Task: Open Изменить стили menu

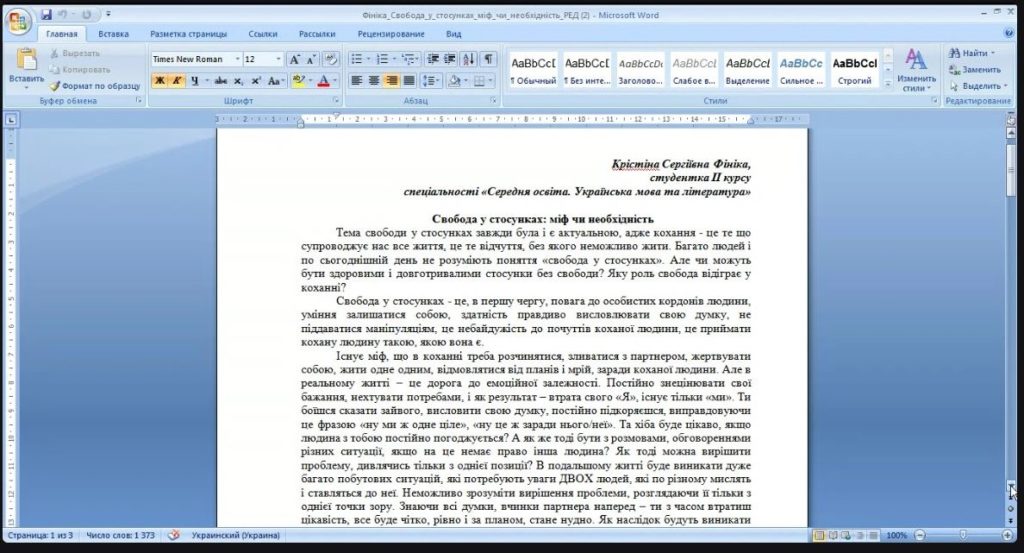Action: [916, 70]
